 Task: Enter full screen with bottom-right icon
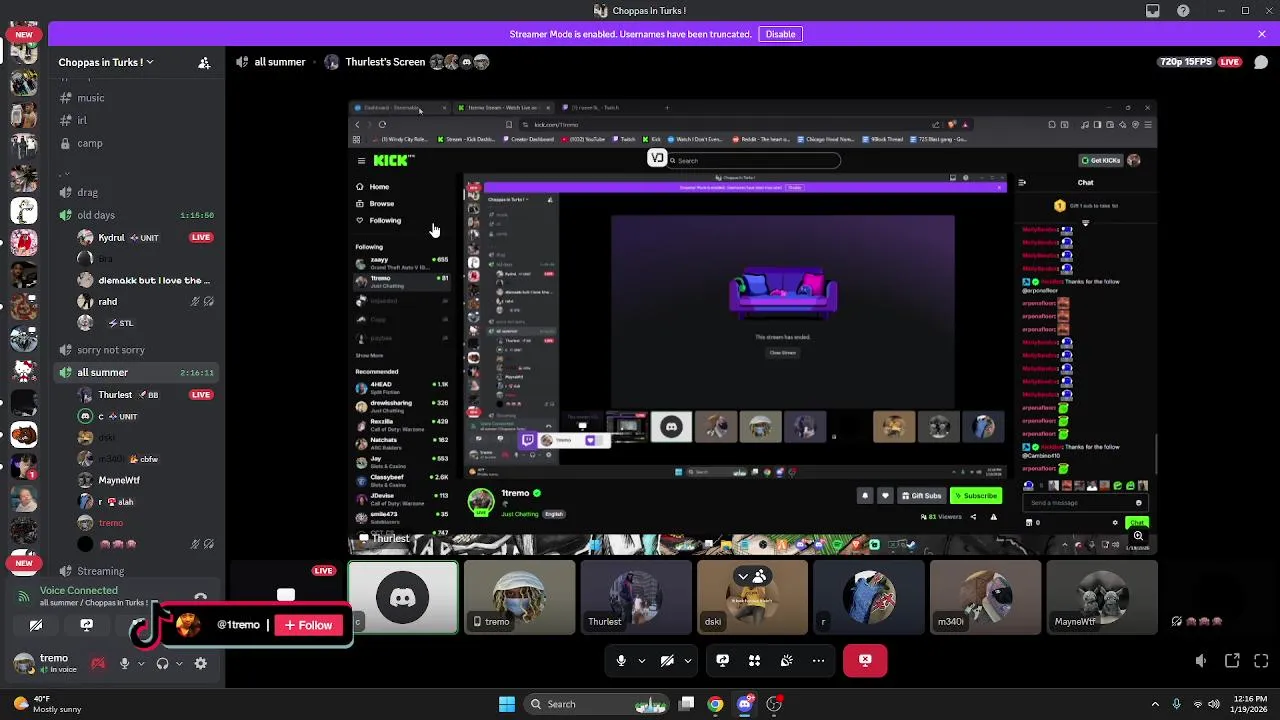pos(1261,661)
